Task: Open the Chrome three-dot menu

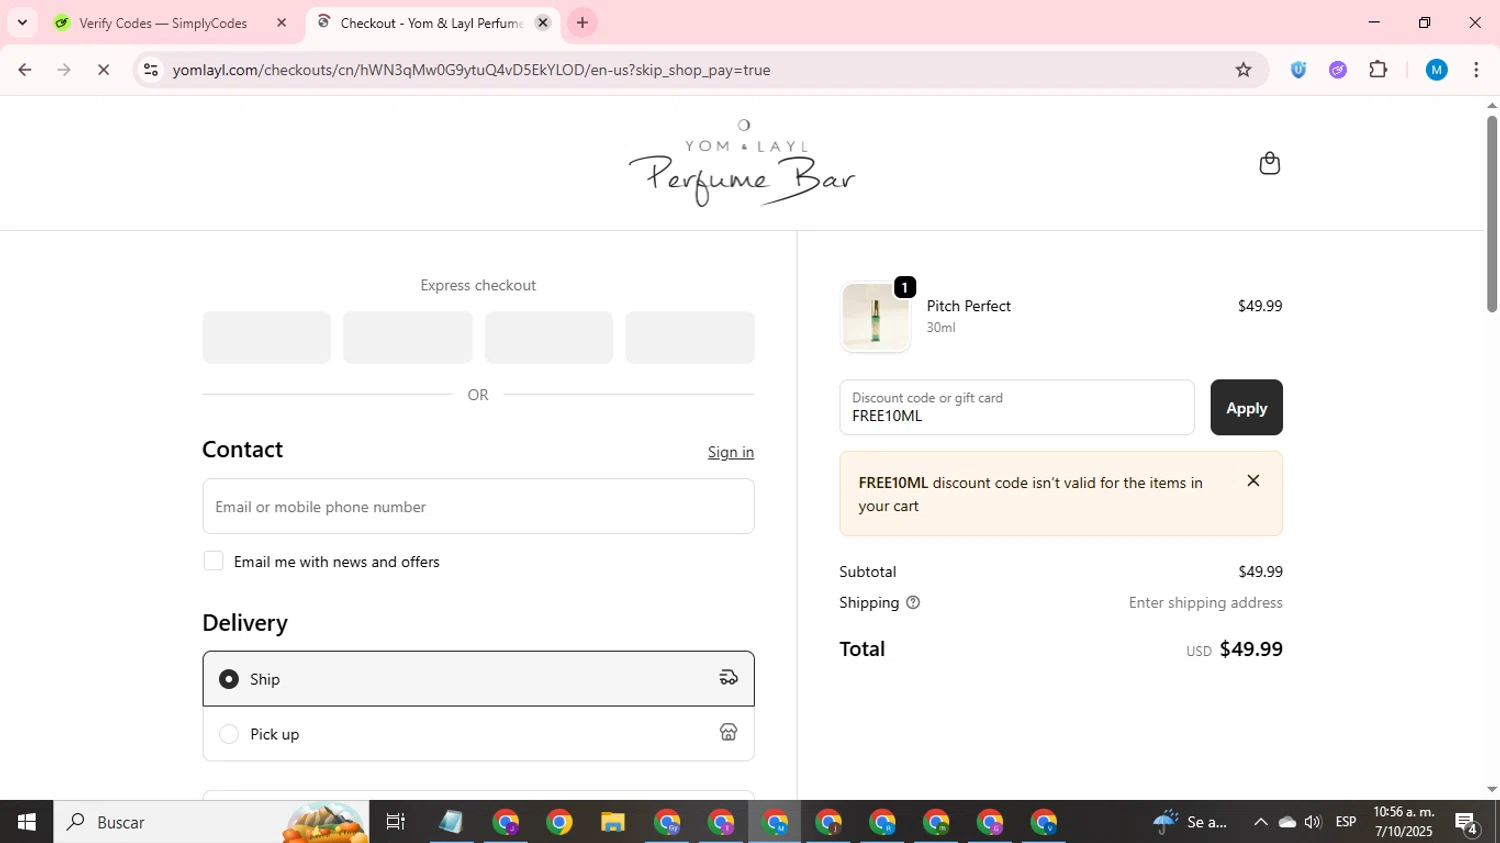Action: click(1476, 70)
